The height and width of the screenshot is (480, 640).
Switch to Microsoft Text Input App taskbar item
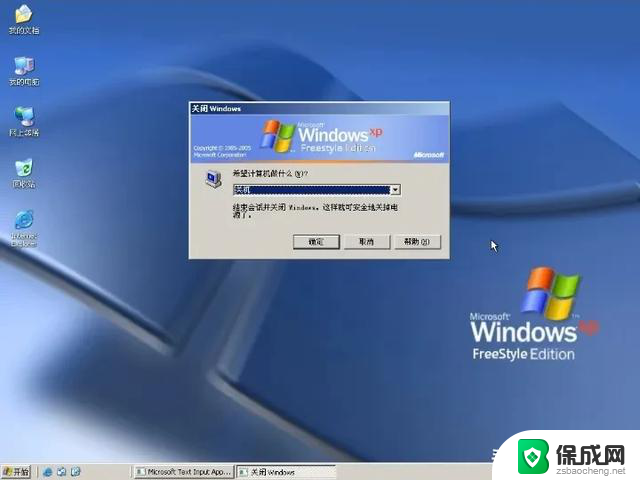point(184,472)
